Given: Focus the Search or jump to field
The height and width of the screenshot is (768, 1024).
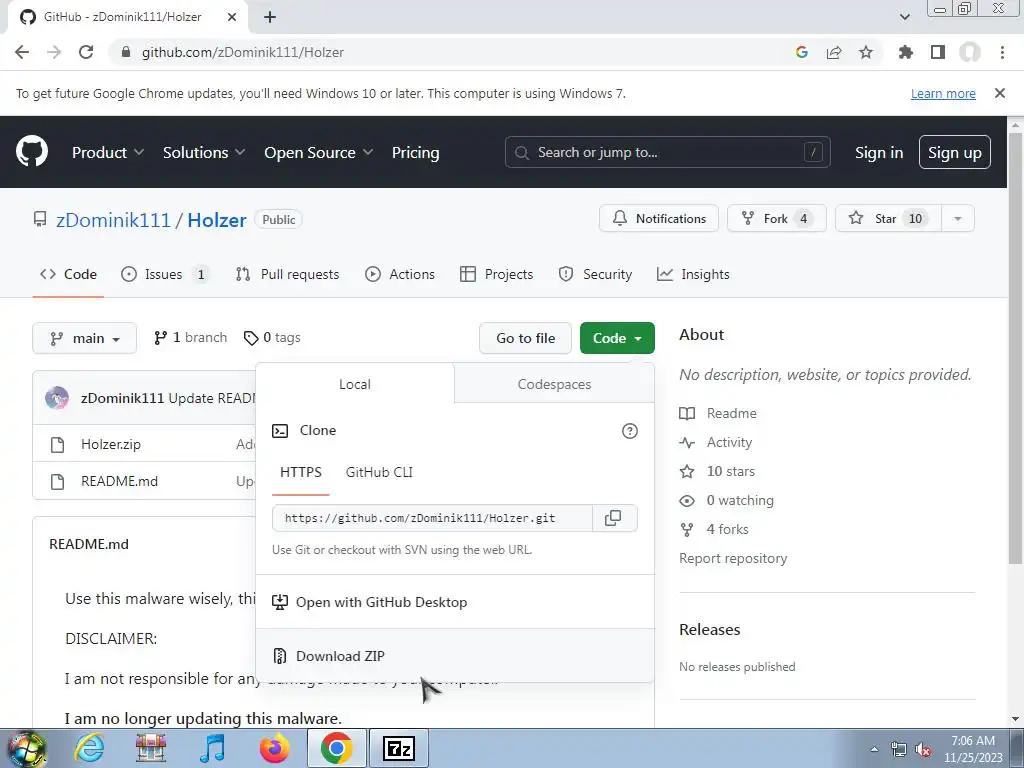Looking at the screenshot, I should (667, 152).
